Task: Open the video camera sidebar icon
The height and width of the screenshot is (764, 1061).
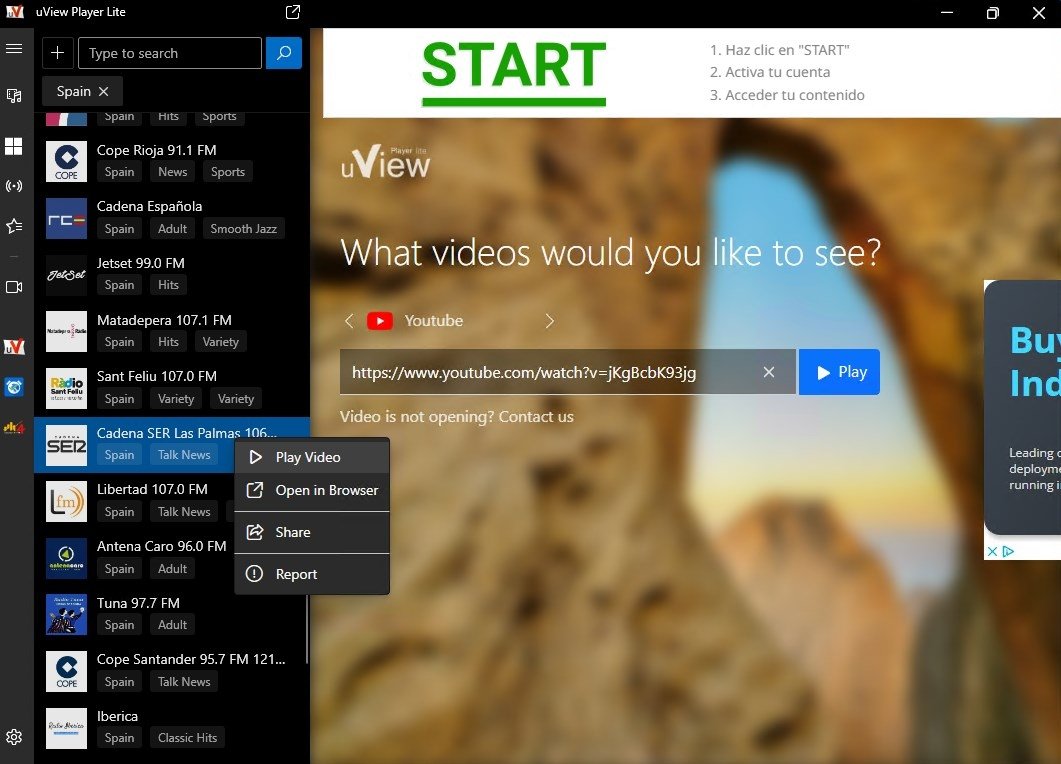Action: 14,287
